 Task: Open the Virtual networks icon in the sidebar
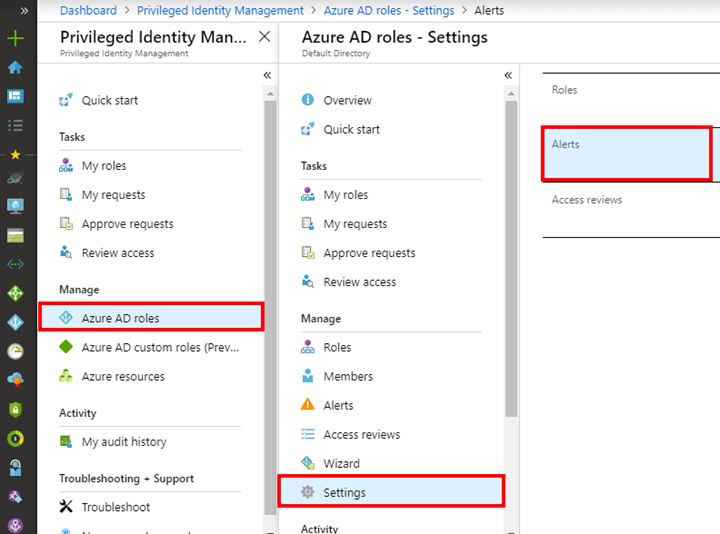tap(15, 264)
